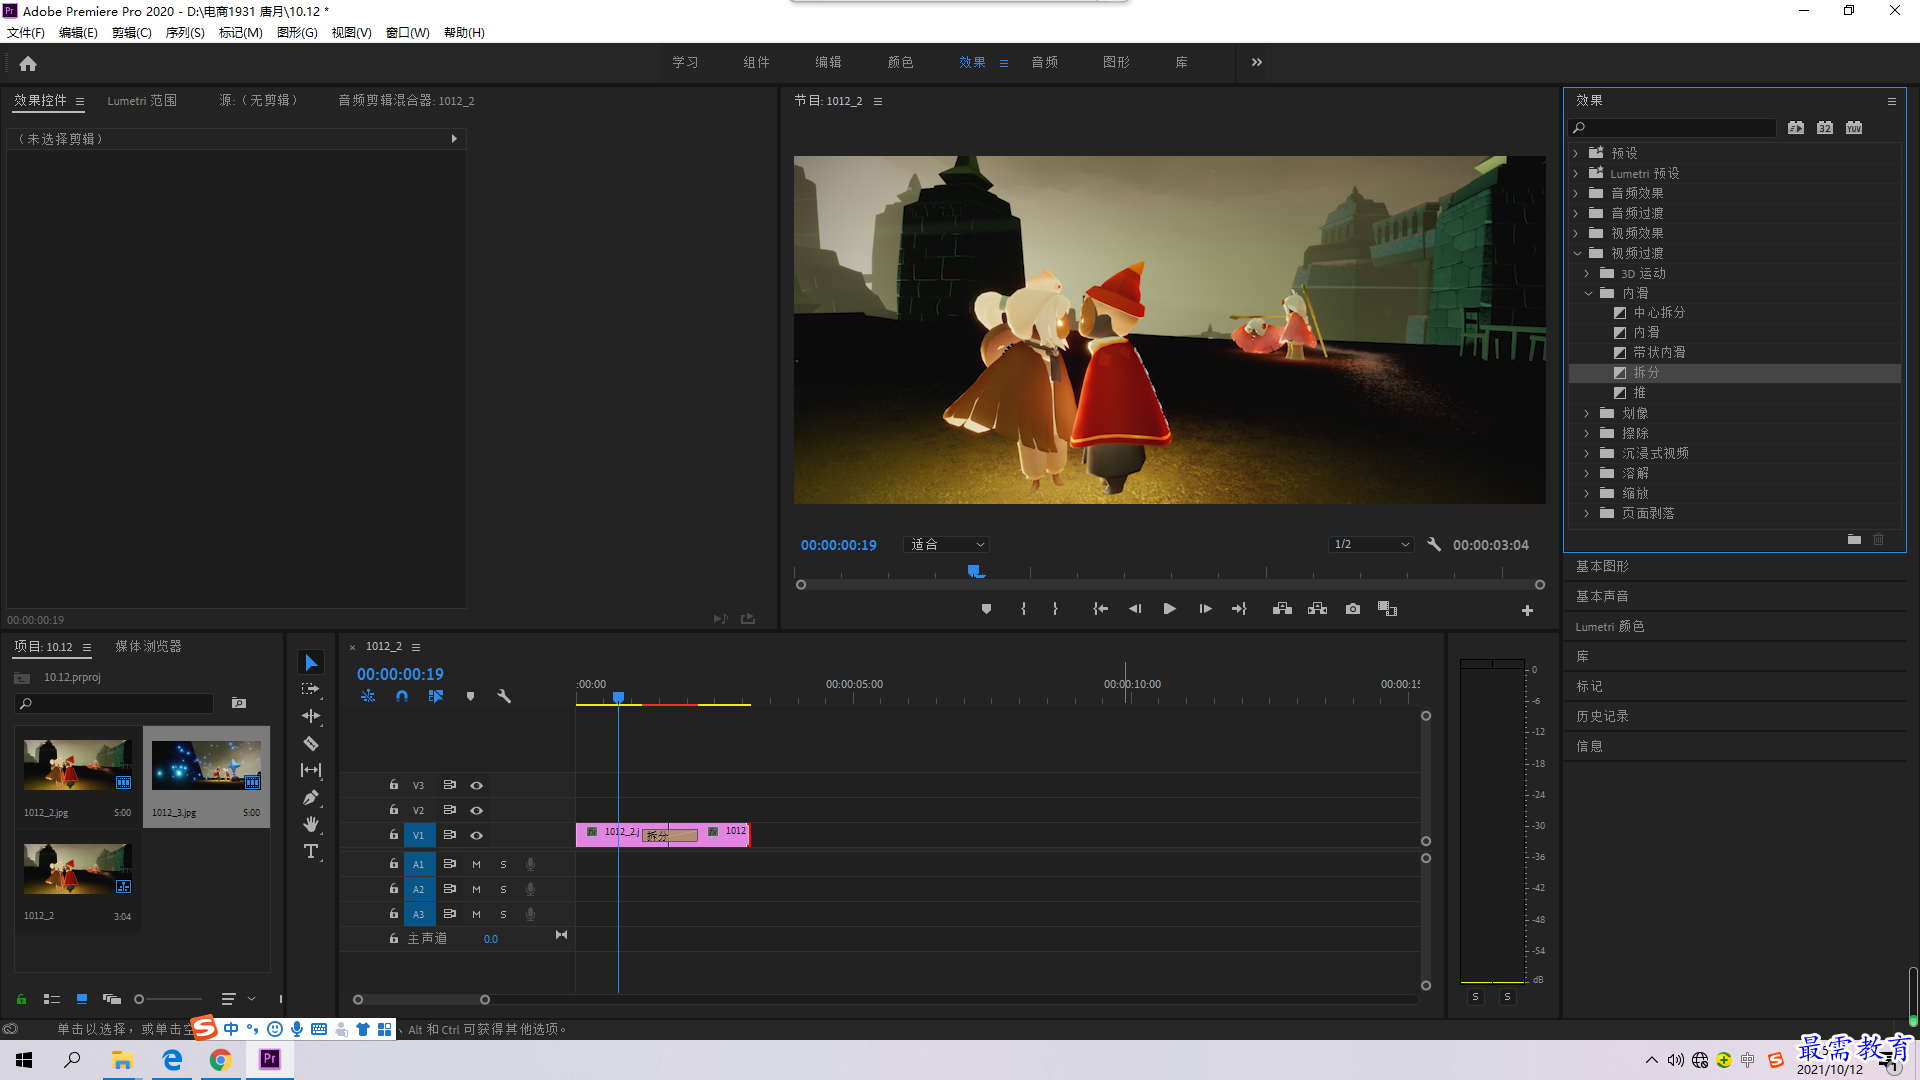
Task: Open the 历史记录 panel
Action: point(1602,717)
